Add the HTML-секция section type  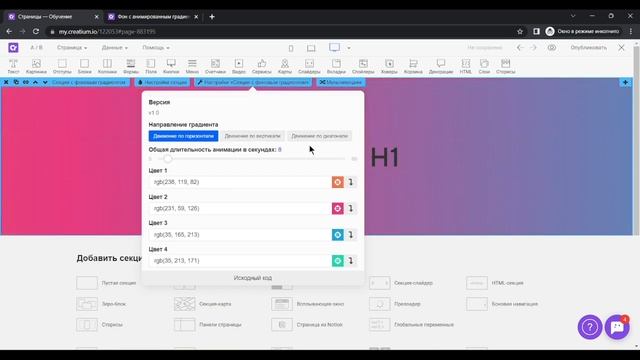click(495, 283)
